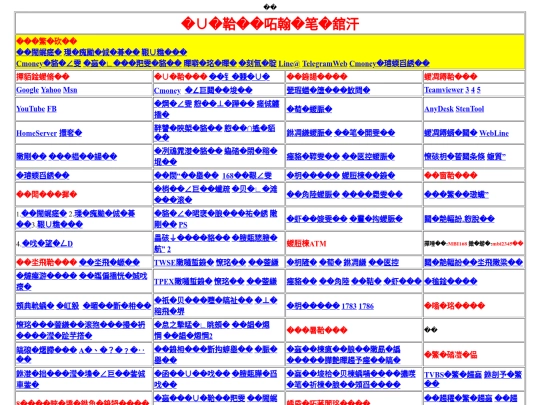Open the YouTube link

click(31, 109)
